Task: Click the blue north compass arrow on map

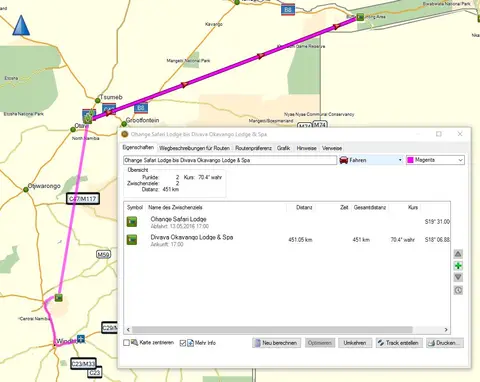Action: [x=21, y=25]
